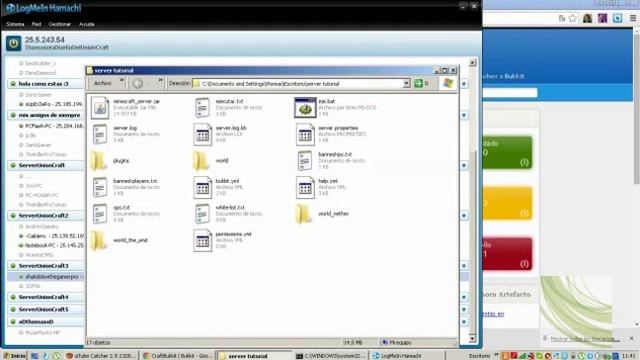Select the server.log text file icon
Image resolution: width=640 pixels, height=360 pixels.
(100, 134)
